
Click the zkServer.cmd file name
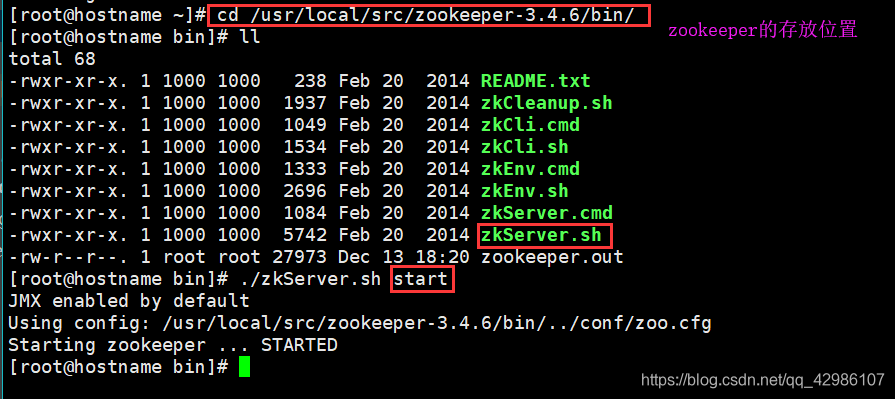pos(547,213)
